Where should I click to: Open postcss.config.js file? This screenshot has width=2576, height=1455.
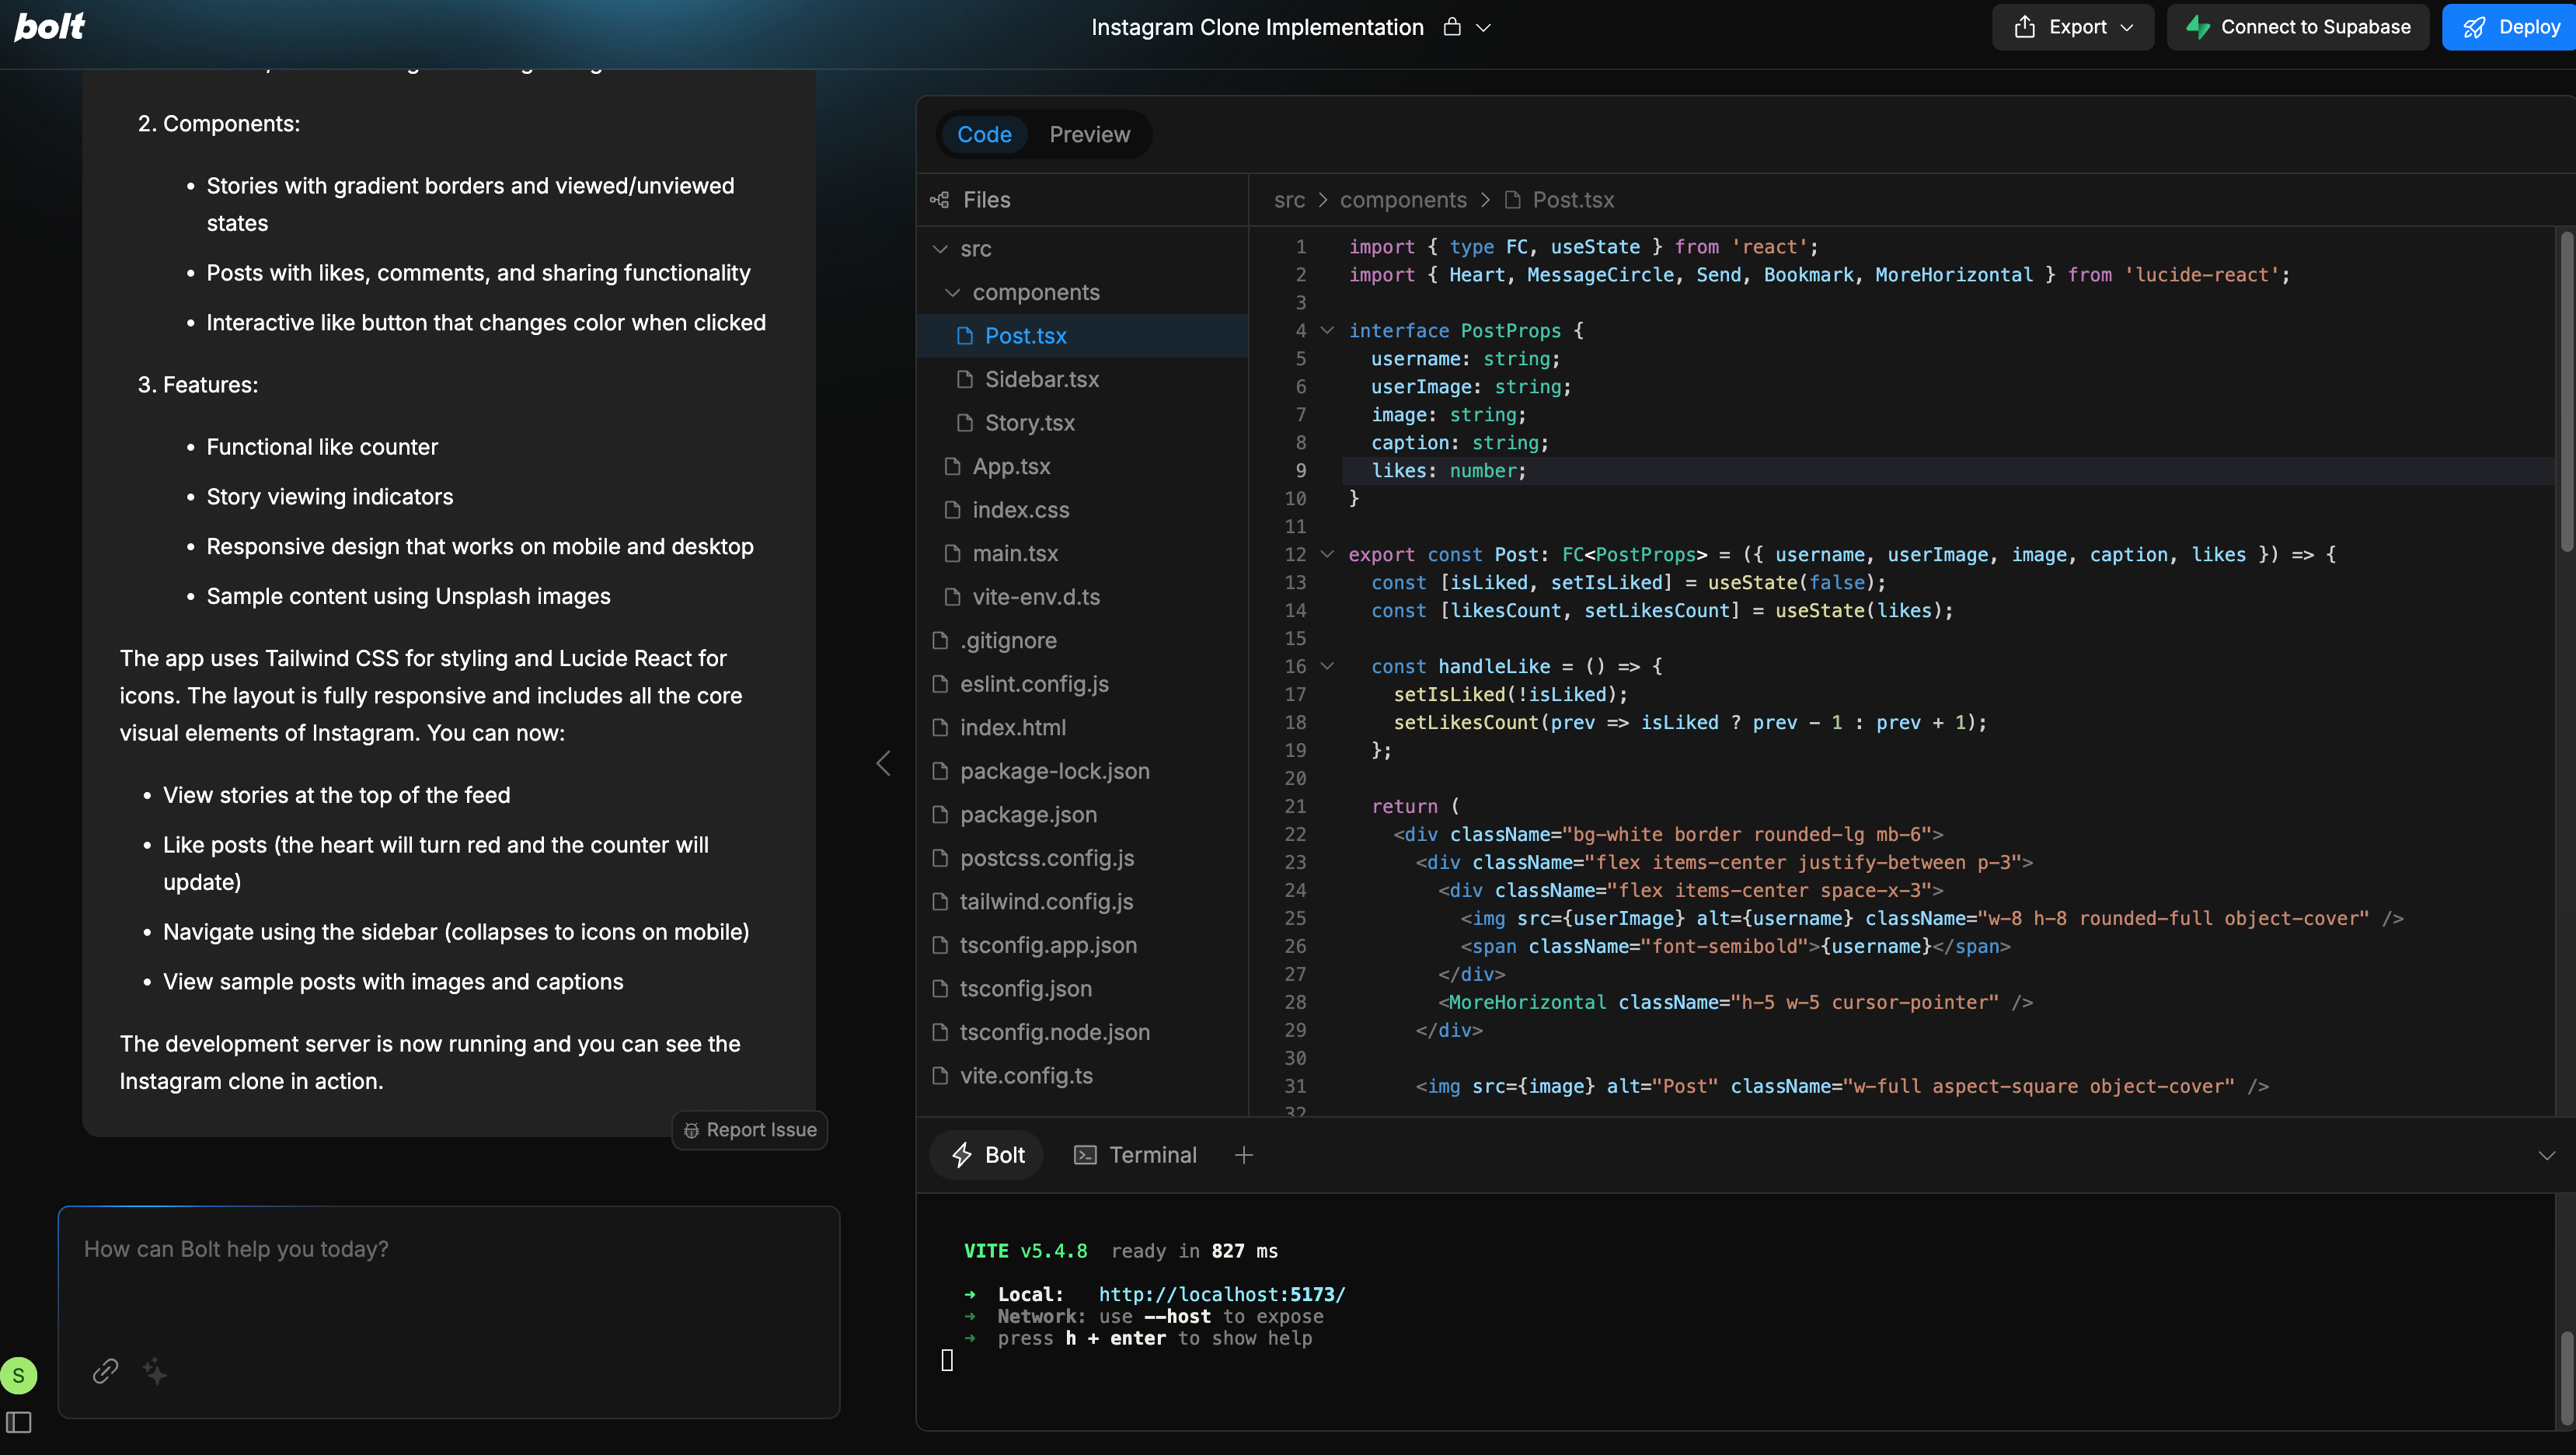tap(1082, 858)
